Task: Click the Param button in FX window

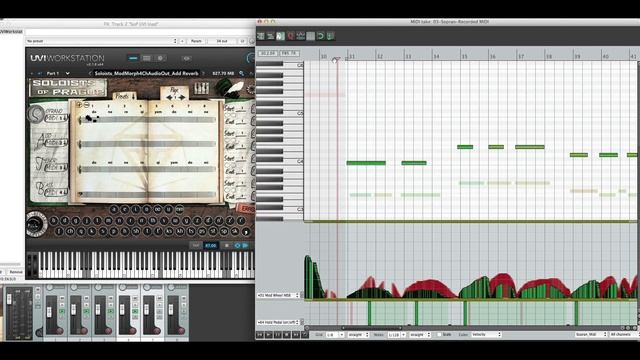Action: pos(196,41)
